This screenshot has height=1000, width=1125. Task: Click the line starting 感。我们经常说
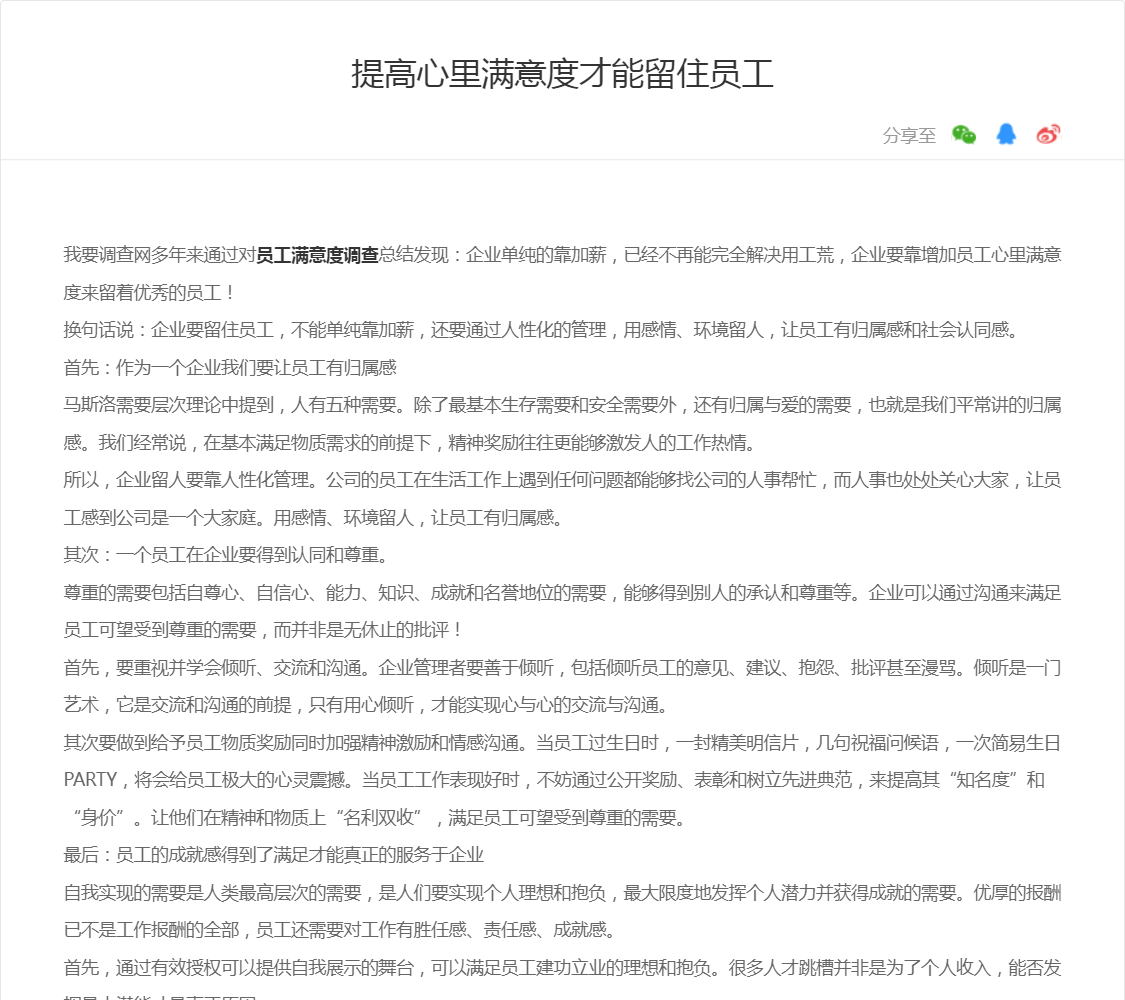pos(410,443)
